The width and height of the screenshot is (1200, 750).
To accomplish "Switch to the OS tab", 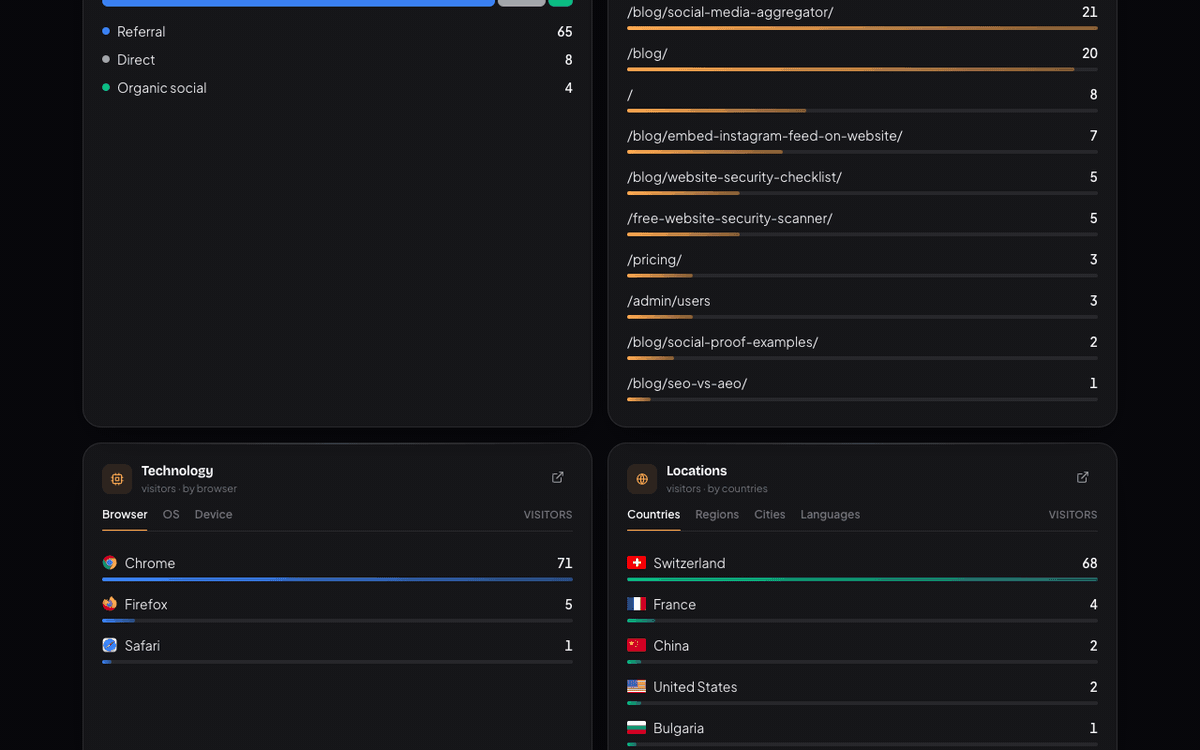I will (x=171, y=514).
